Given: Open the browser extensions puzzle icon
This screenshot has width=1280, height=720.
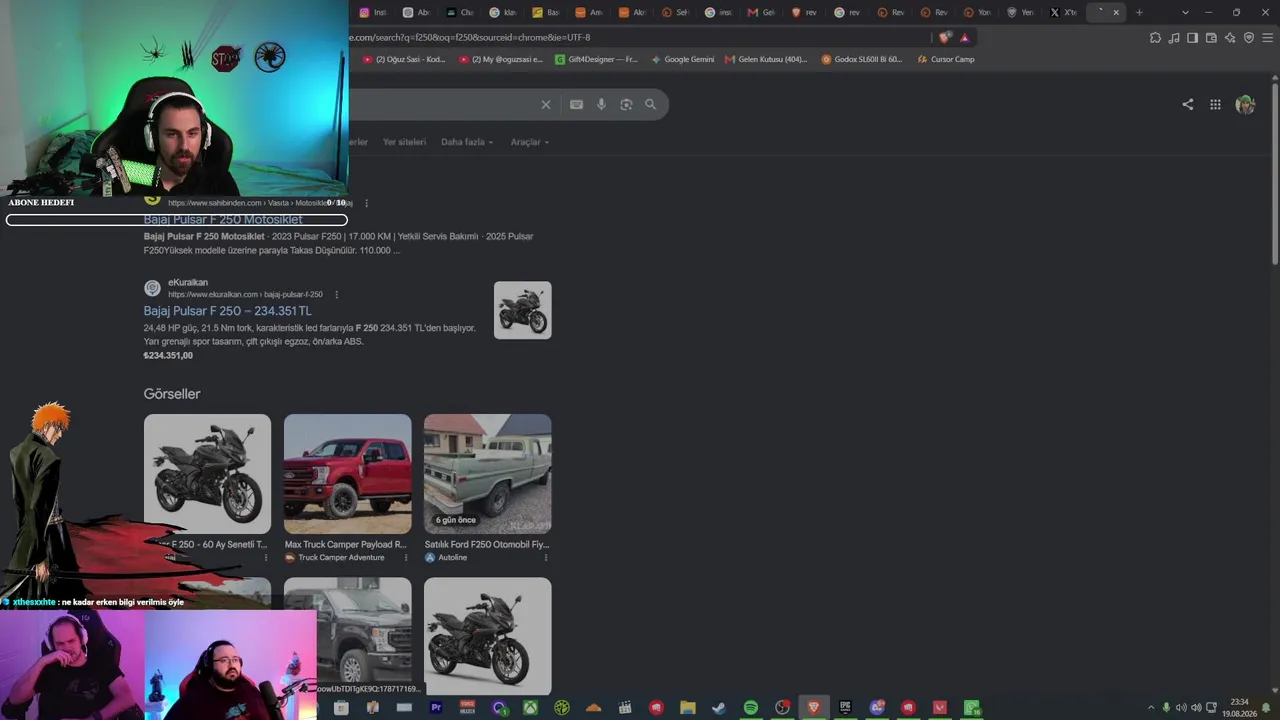Looking at the screenshot, I should tap(1155, 38).
